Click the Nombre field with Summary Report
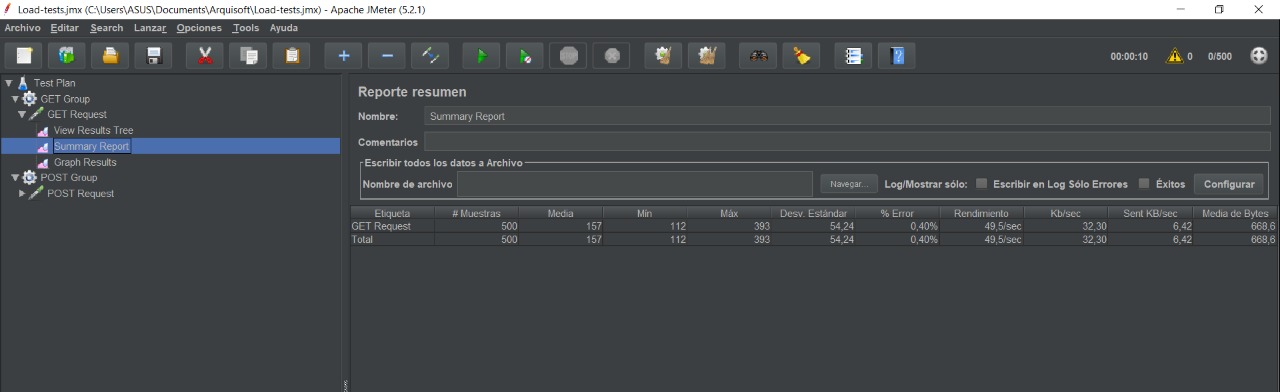The height and width of the screenshot is (392, 1280). click(847, 116)
